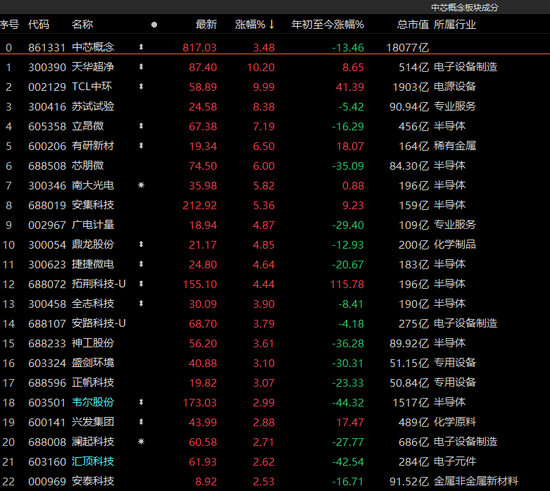Click the margin-trading marker beside 天华超净

[x=141, y=67]
